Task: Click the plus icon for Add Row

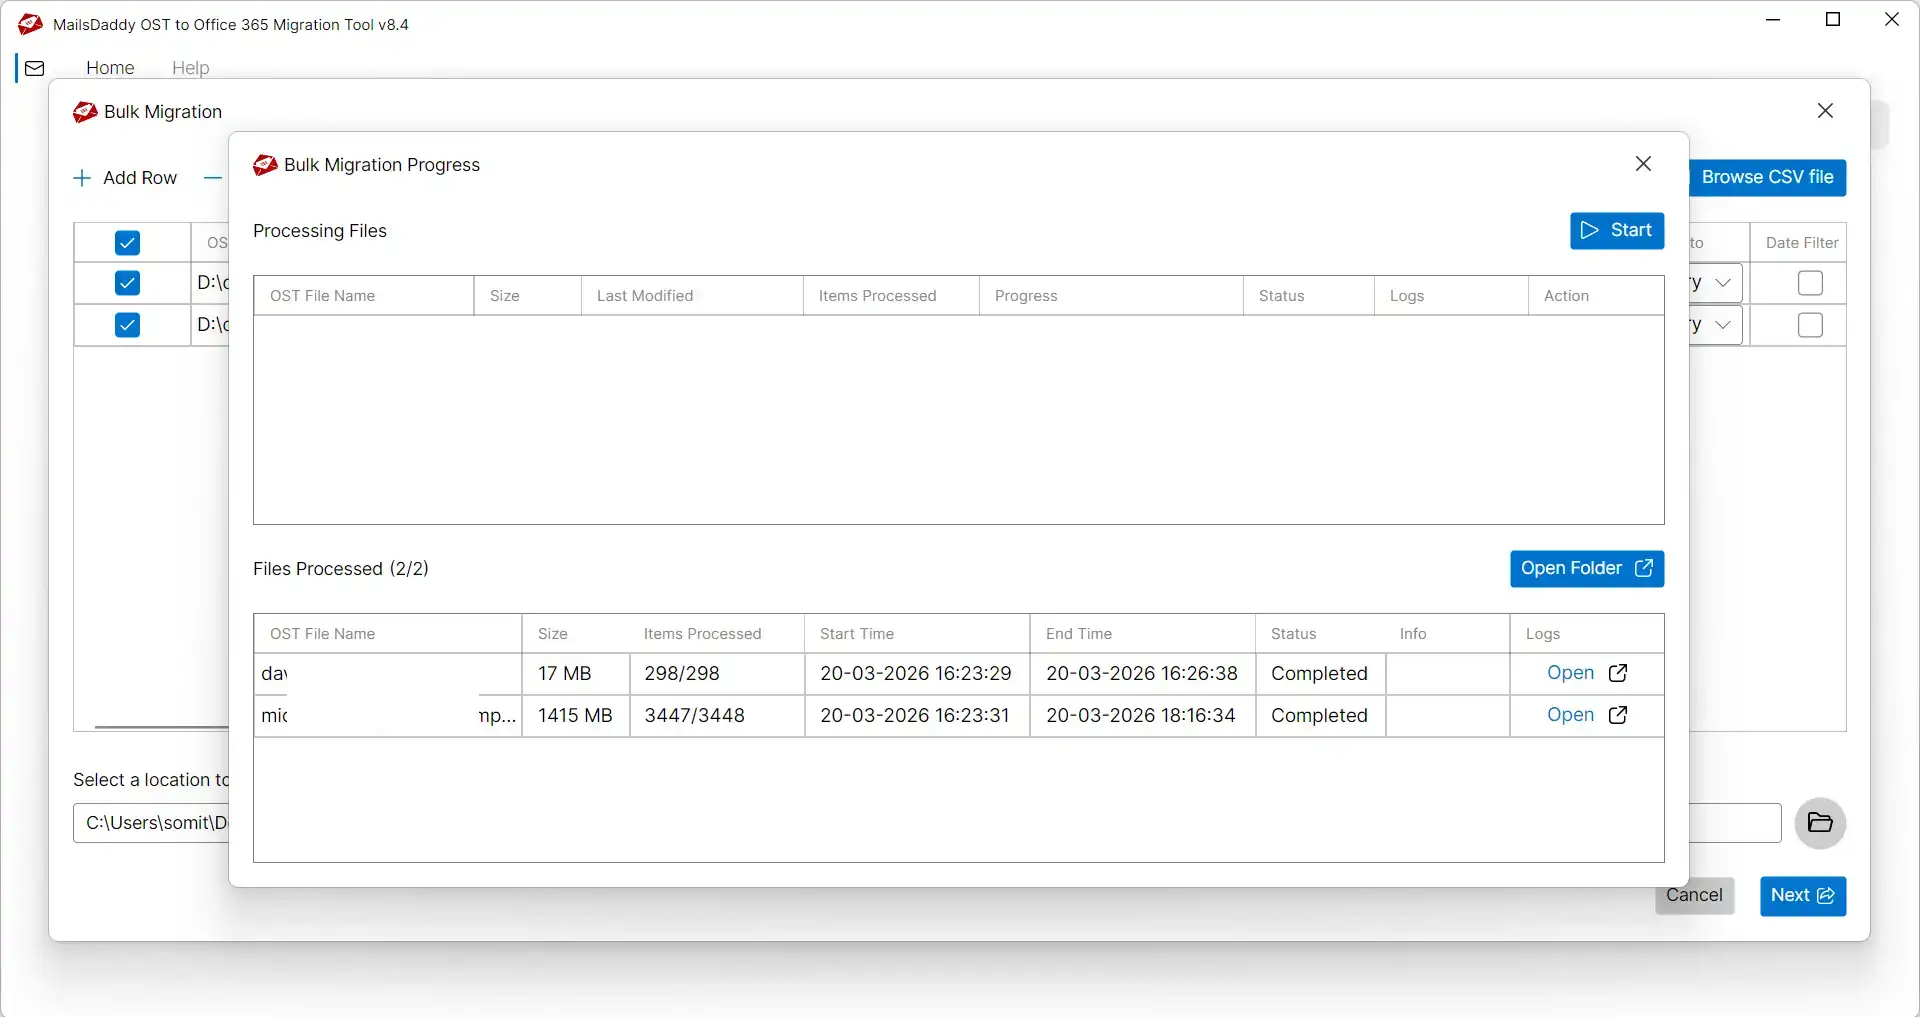Action: [82, 178]
